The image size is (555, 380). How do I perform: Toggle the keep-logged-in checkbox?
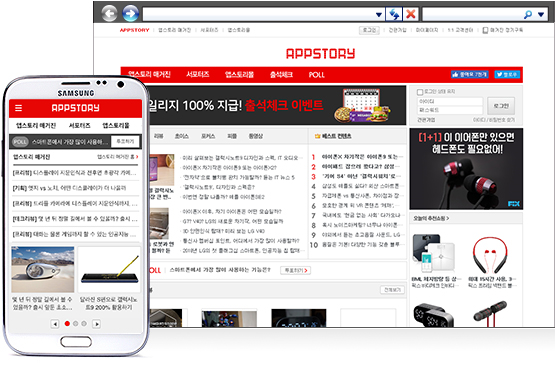(x=420, y=92)
